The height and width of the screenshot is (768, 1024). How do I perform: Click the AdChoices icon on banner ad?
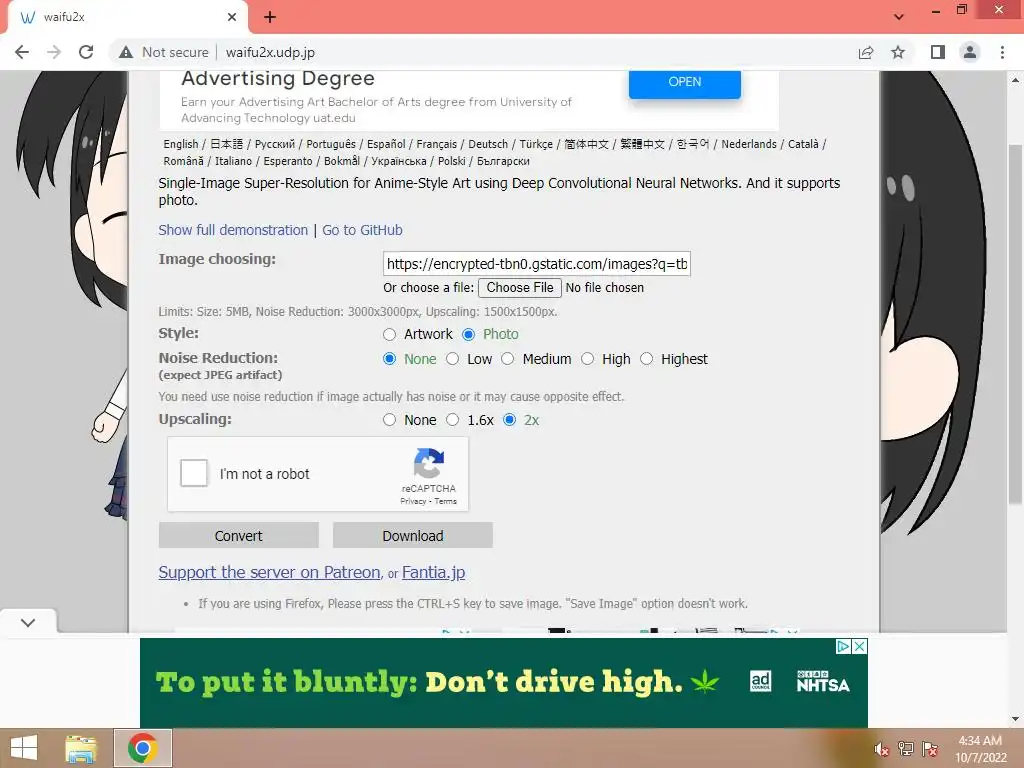(843, 647)
